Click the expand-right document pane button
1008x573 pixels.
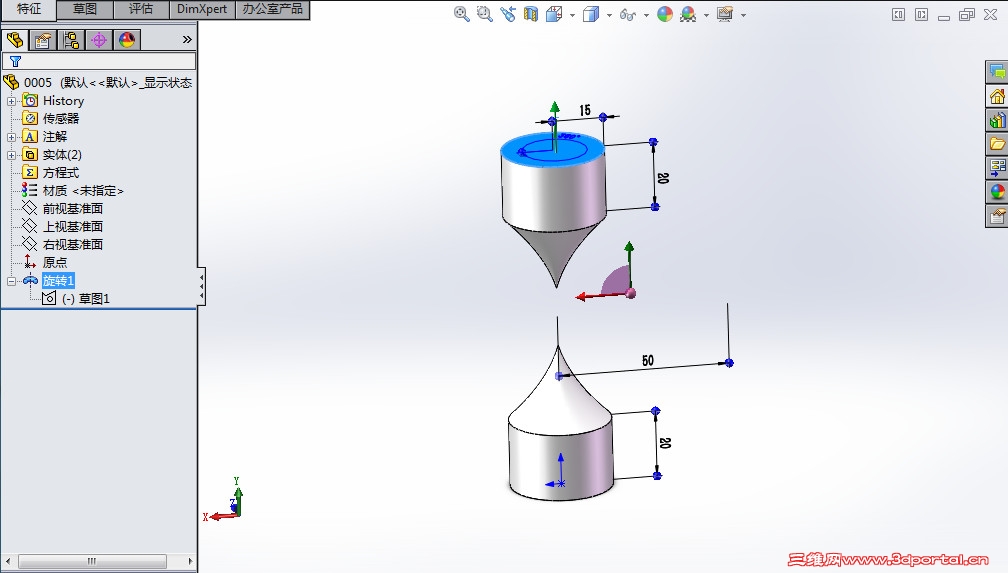click(922, 15)
